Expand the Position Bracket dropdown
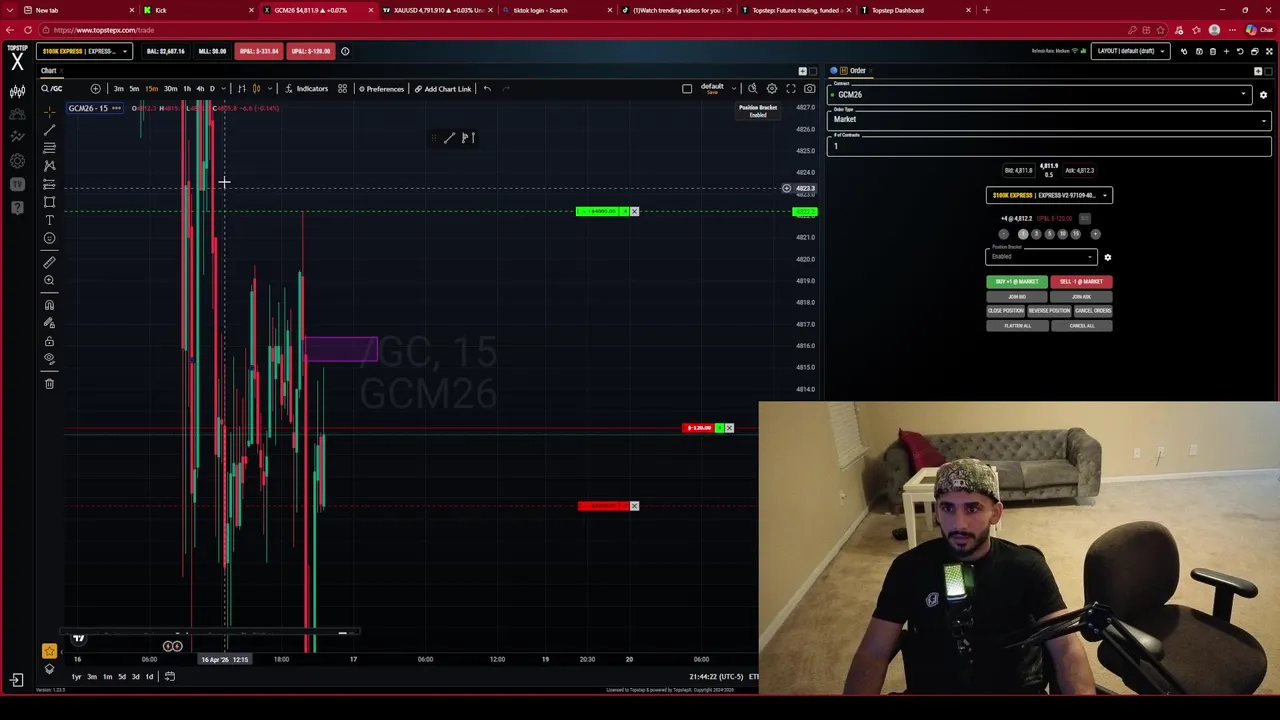The height and width of the screenshot is (720, 1280). click(1041, 256)
